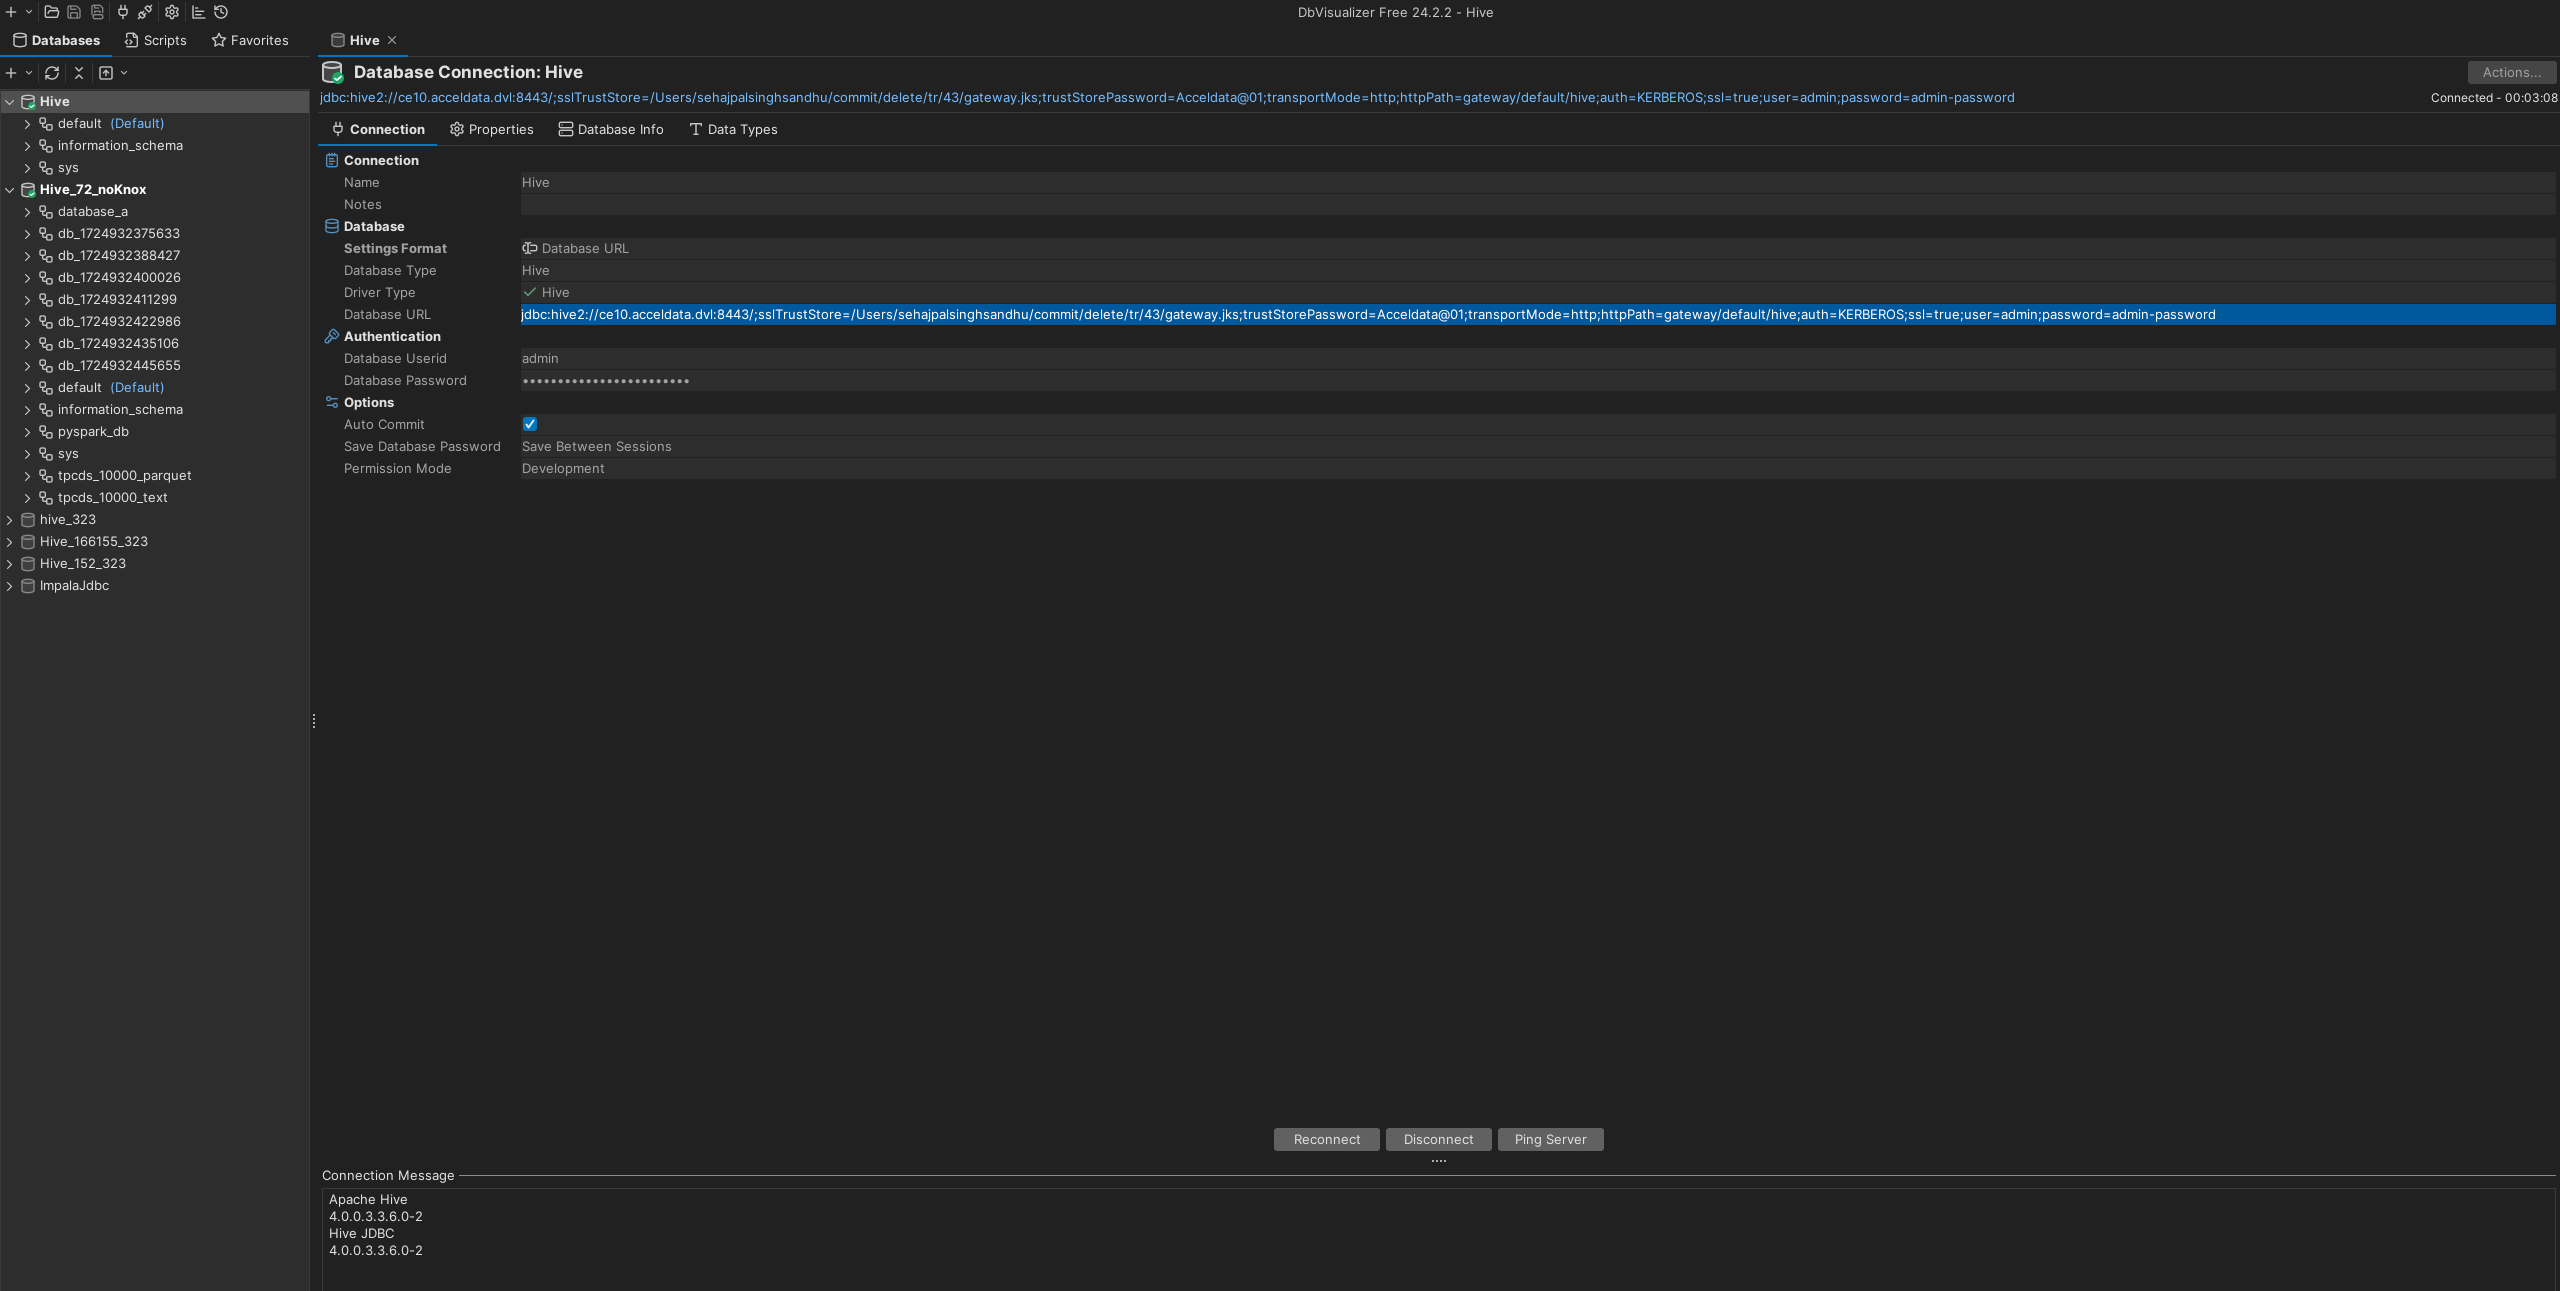Collapse the Hive_72_noKnox tree node
The image size is (2560, 1291).
tap(10, 190)
